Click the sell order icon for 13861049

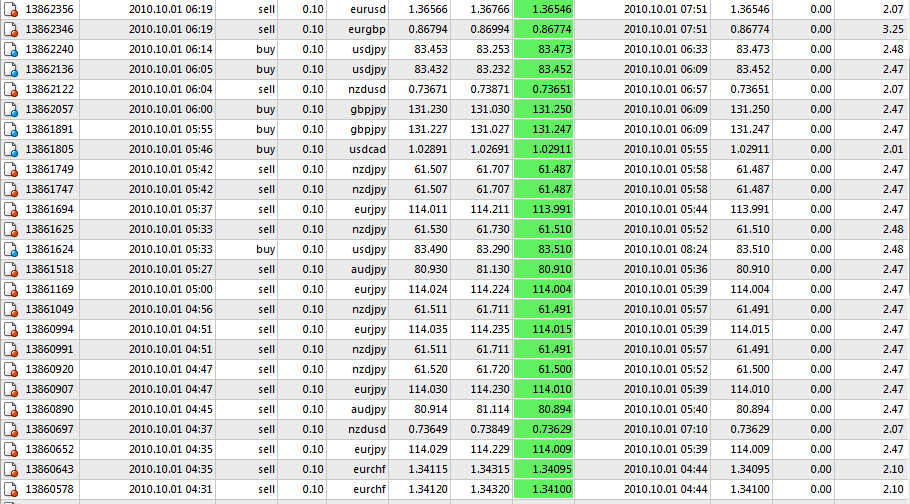point(10,309)
